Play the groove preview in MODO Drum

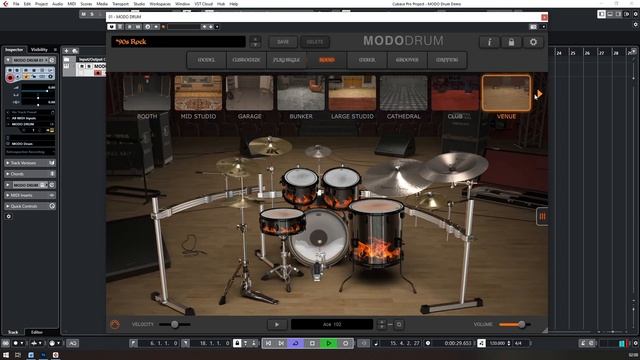tap(277, 324)
